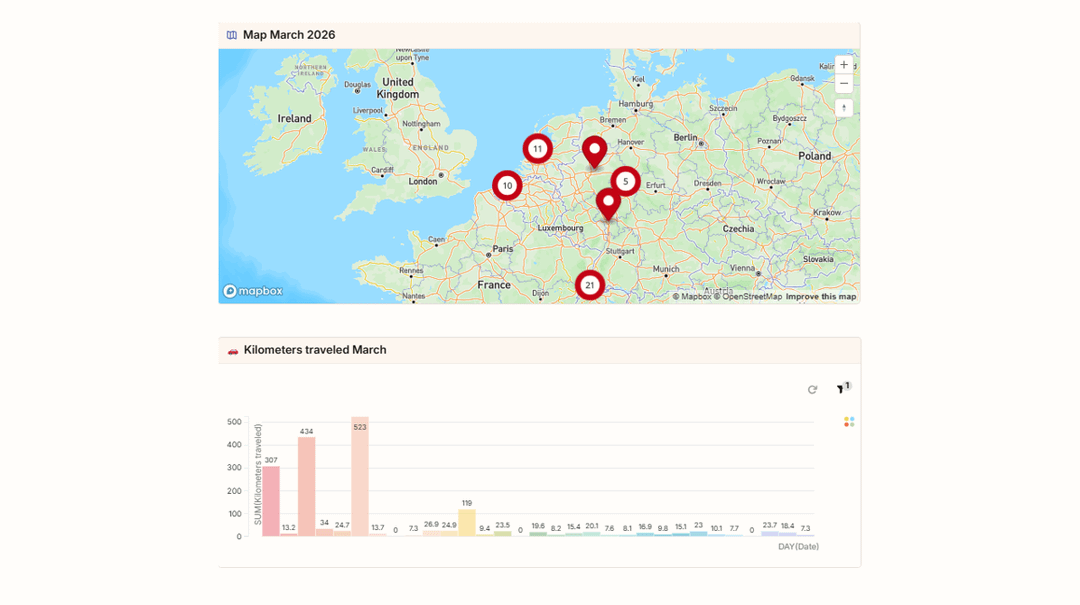The image size is (1080, 605).
Task: Open the chart color legend dots
Action: (849, 422)
